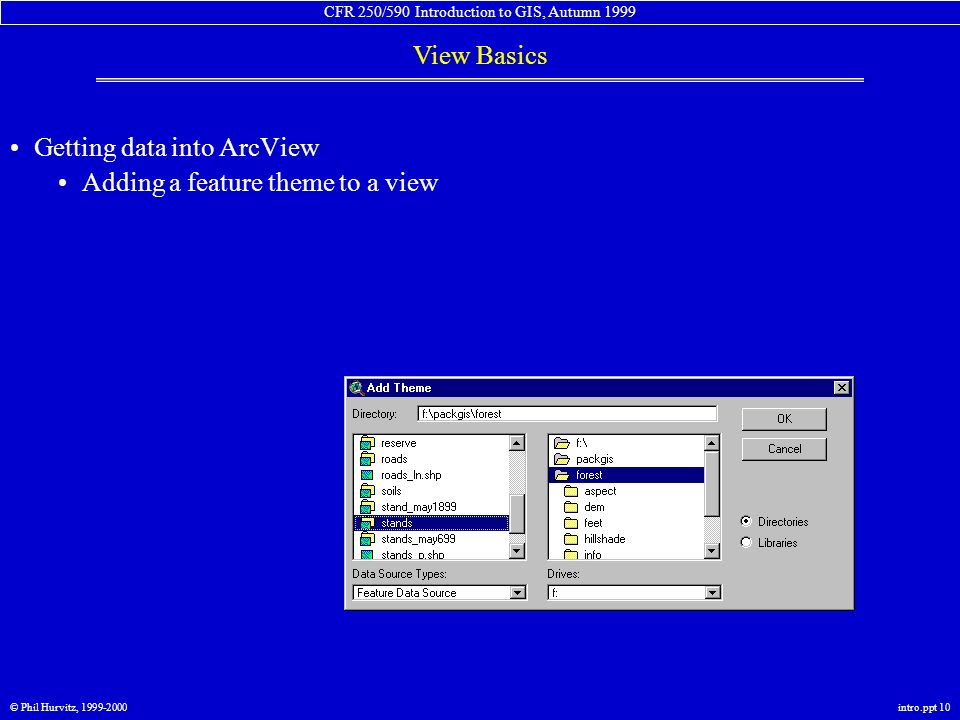Screen dimensions: 960x720
Task: Click the hillshade folder icon
Action: coord(571,538)
